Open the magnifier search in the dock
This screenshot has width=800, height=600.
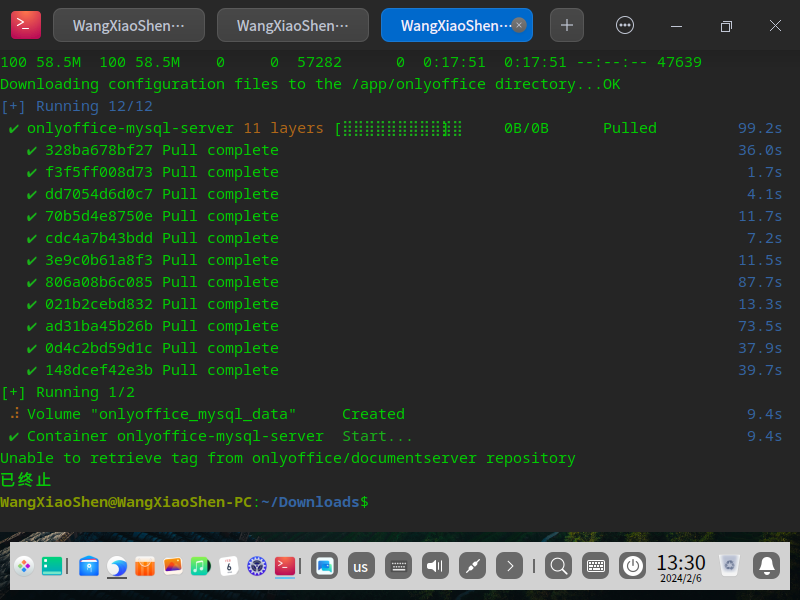[x=558, y=566]
